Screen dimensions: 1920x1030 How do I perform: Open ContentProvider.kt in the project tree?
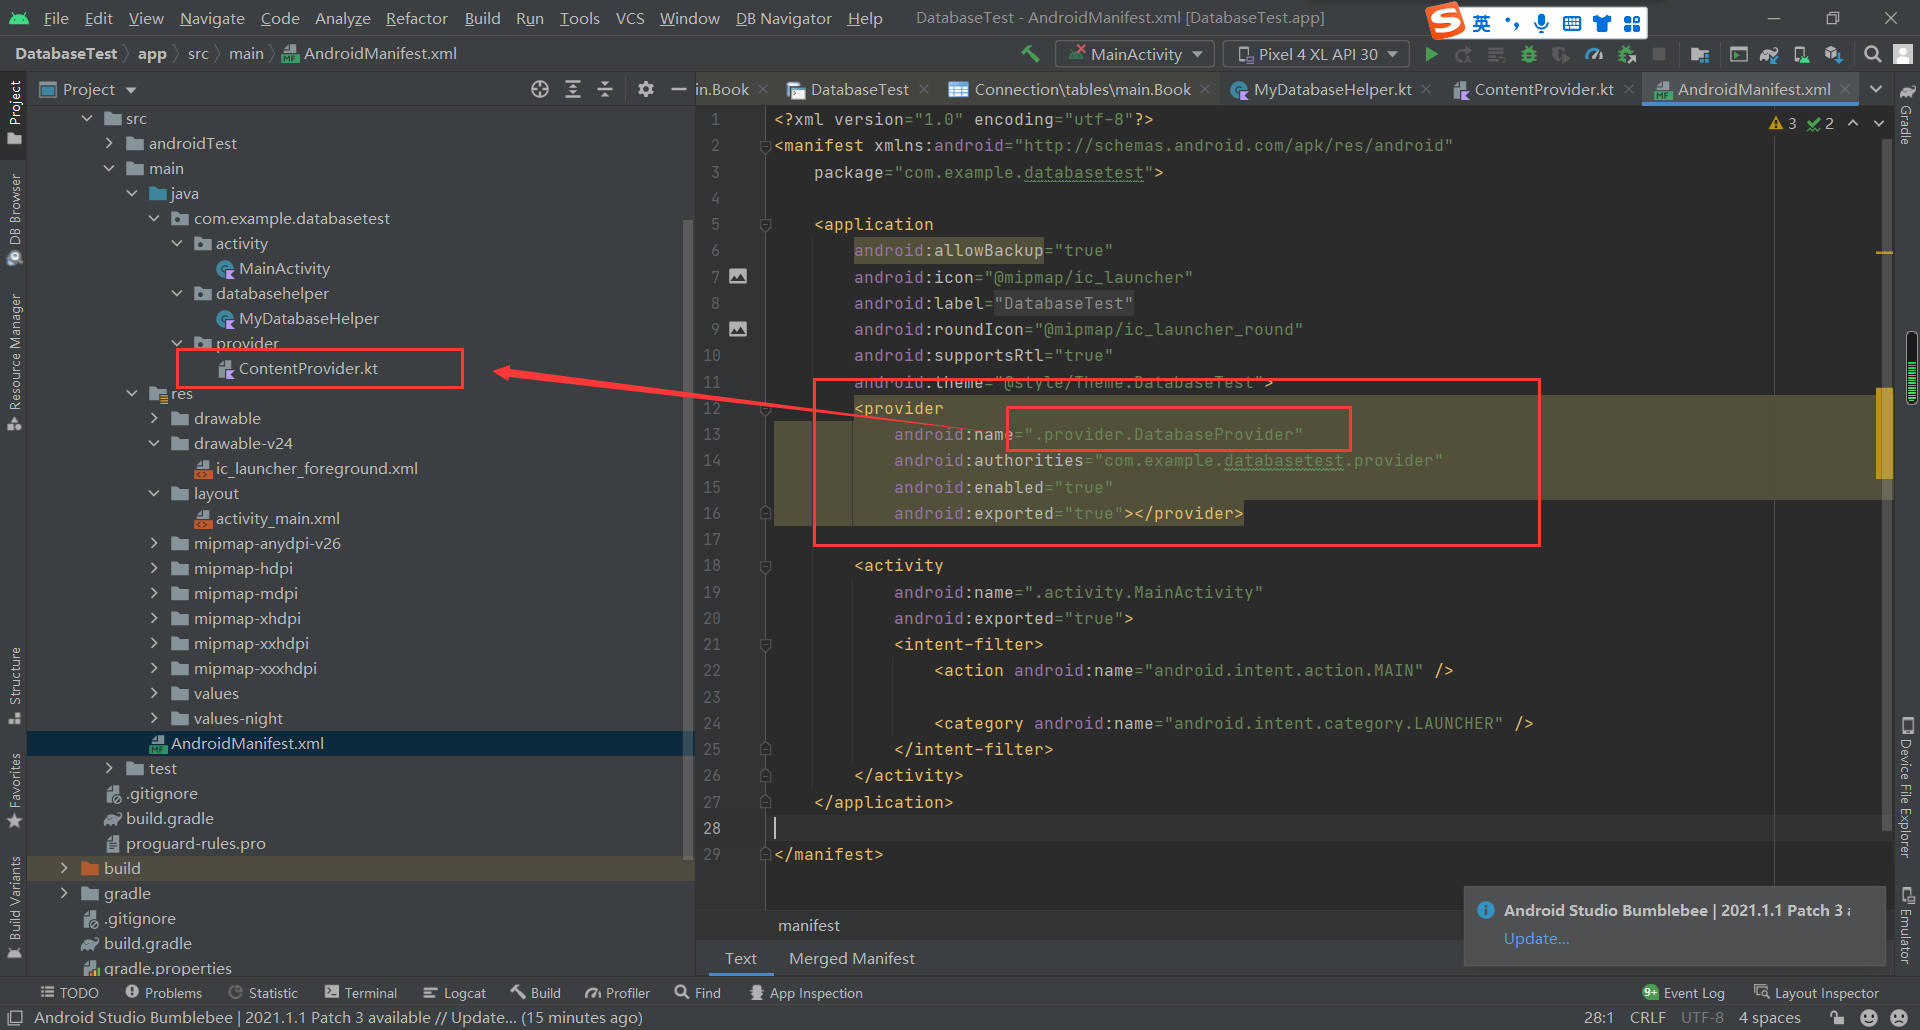[x=308, y=368]
